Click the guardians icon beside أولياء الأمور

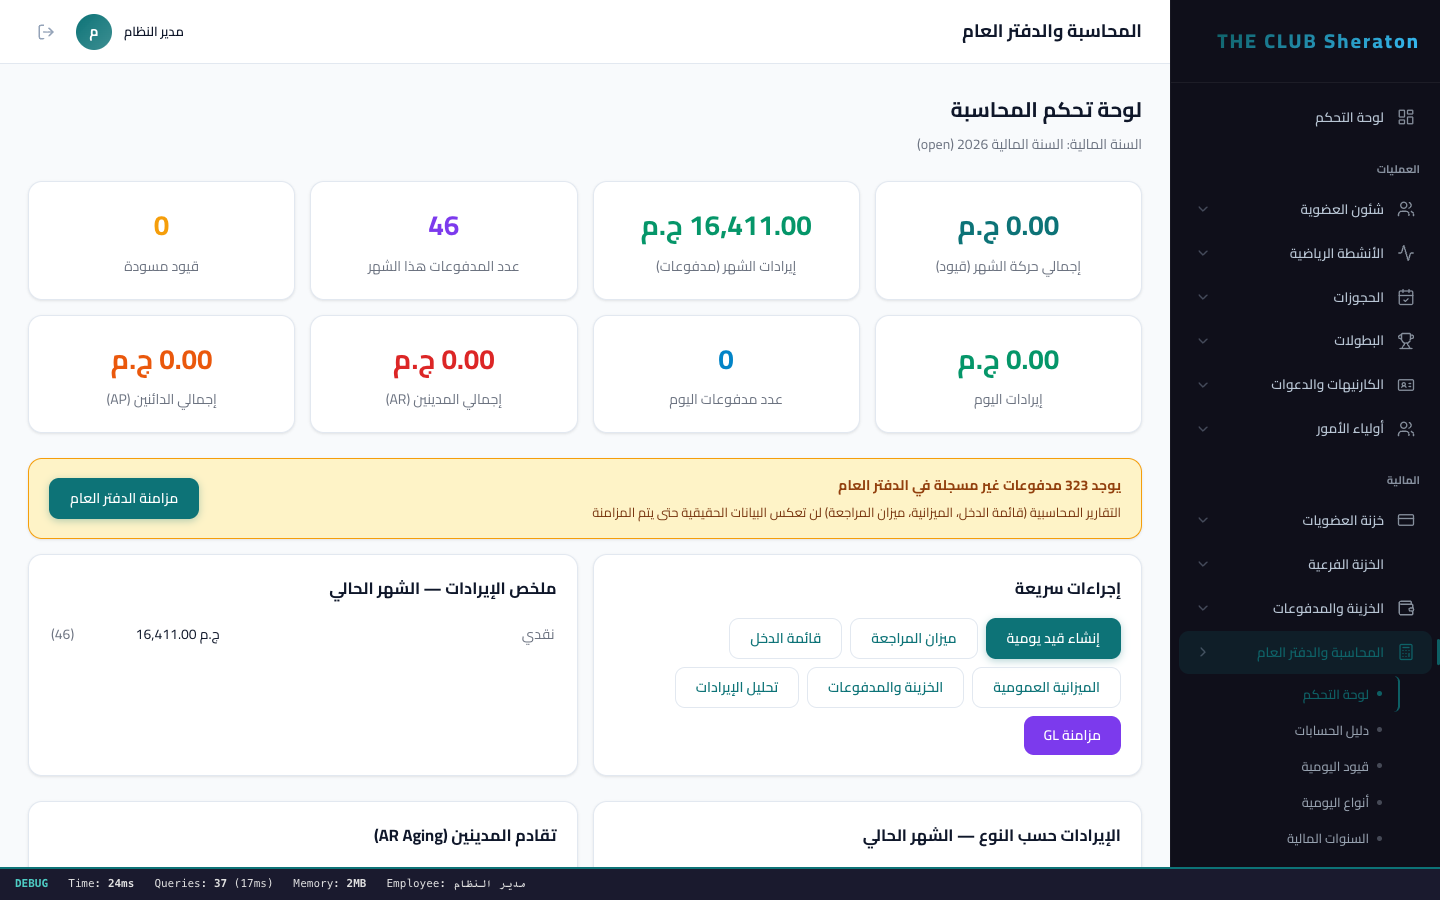pos(1406,429)
